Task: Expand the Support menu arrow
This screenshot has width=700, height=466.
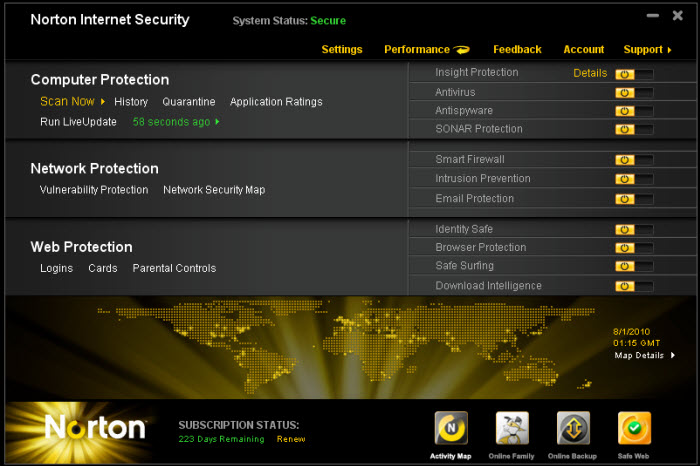Action: tap(669, 50)
